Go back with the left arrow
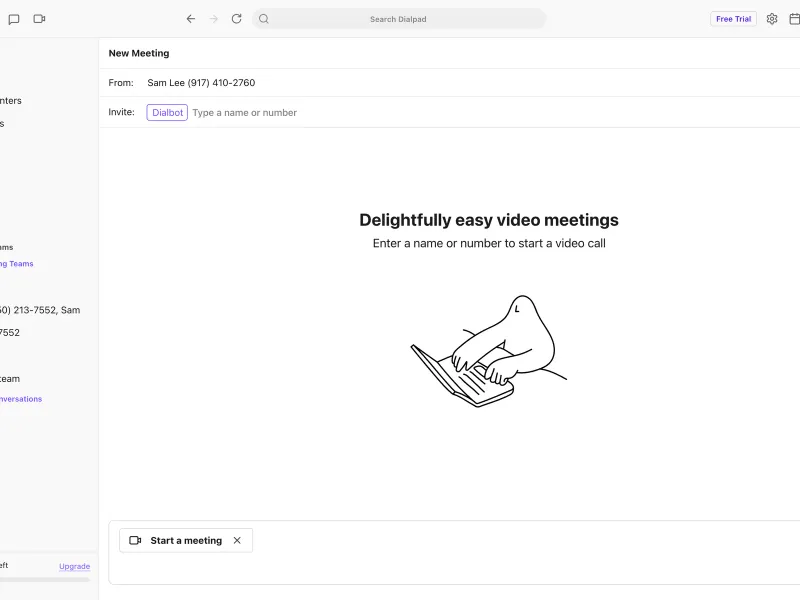The image size is (800, 600). tap(191, 19)
